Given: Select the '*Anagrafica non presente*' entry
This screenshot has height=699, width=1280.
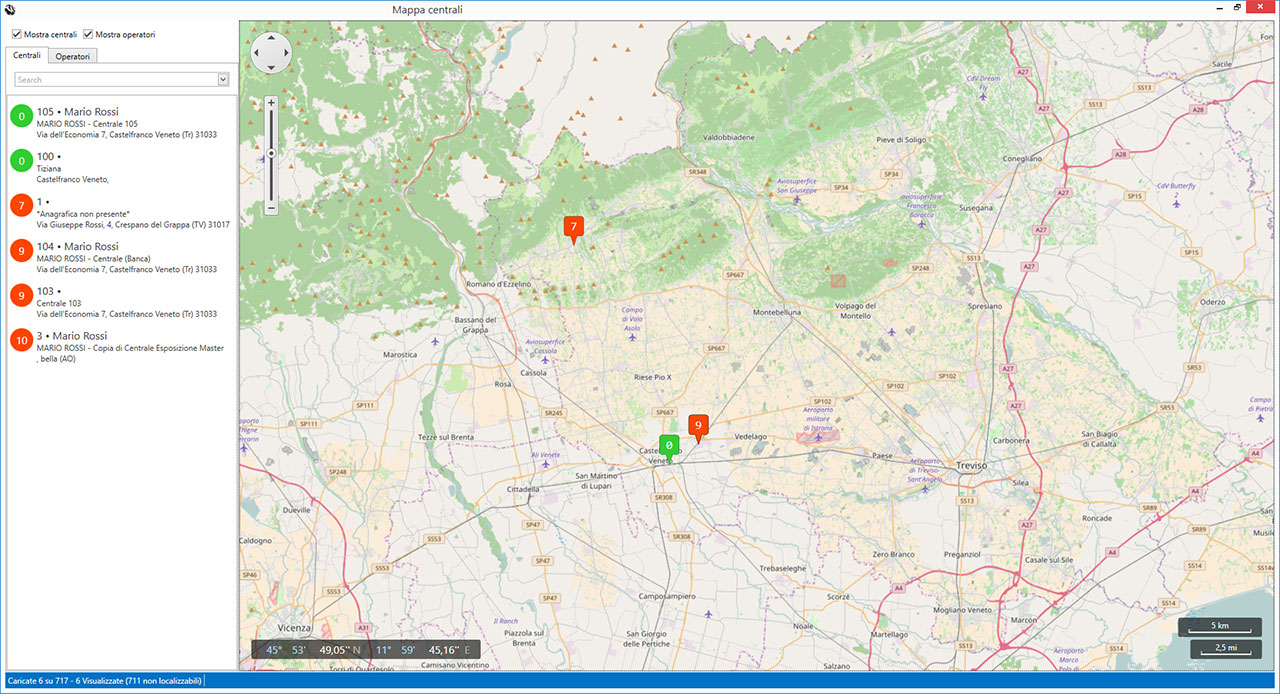Looking at the screenshot, I should (121, 213).
